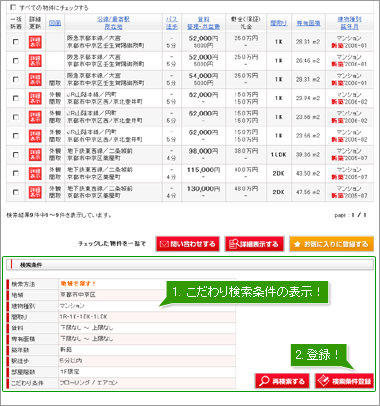Sort by 専有面積 header link

[x=308, y=23]
